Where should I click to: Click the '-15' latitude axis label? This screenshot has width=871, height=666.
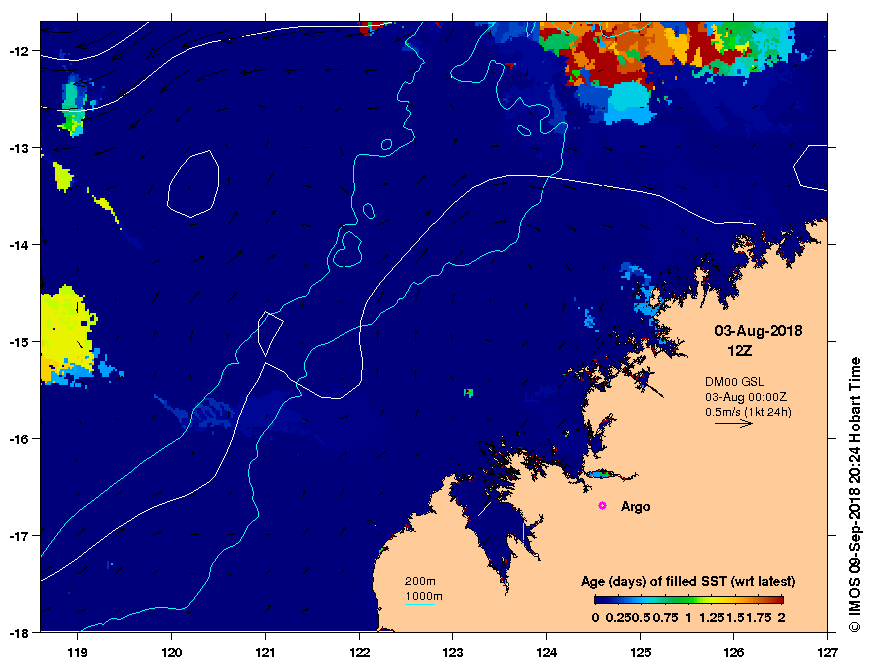(x=20, y=342)
